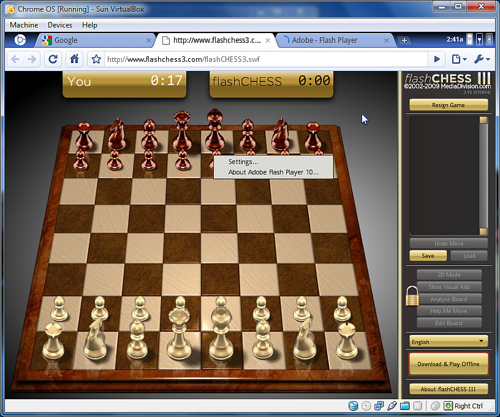
Task: Open About flashCHESS III
Action: (448, 389)
